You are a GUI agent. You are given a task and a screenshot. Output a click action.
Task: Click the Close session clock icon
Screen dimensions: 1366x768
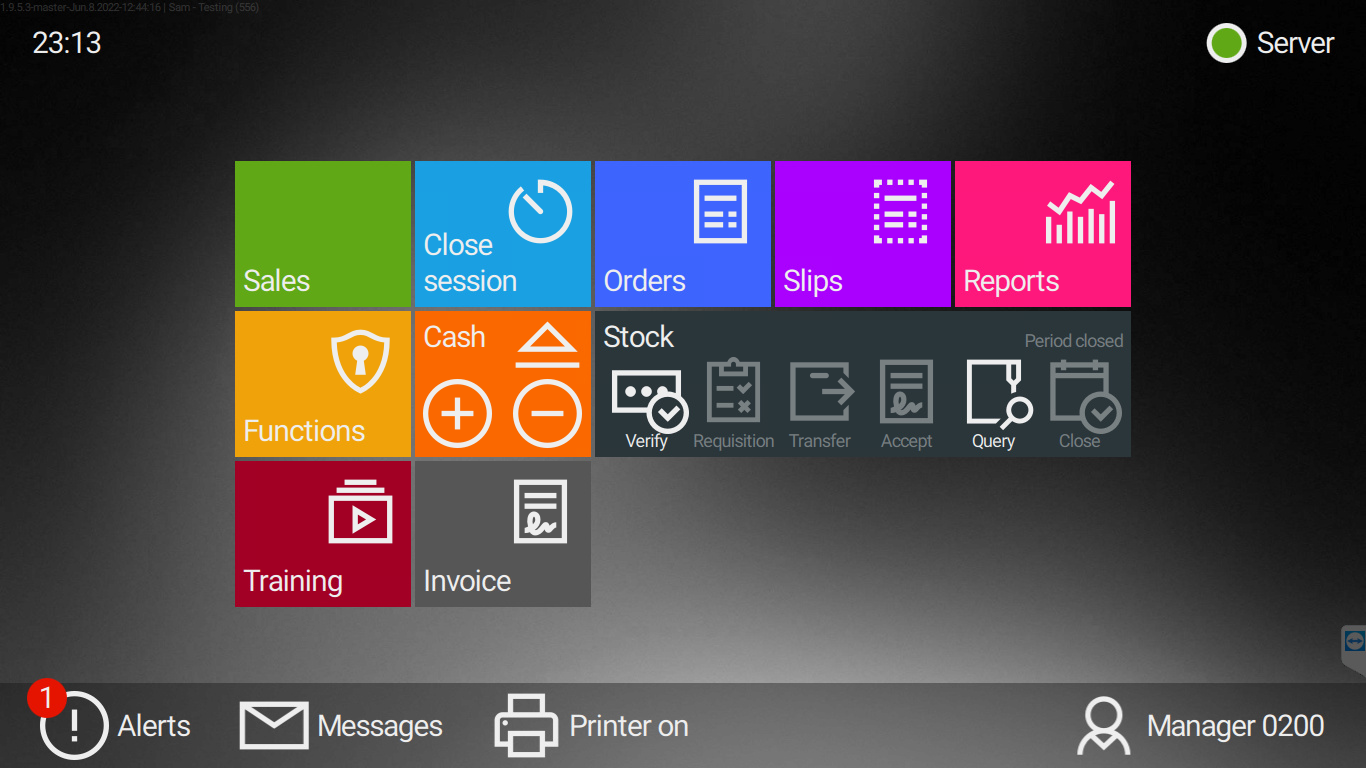pyautogui.click(x=540, y=212)
